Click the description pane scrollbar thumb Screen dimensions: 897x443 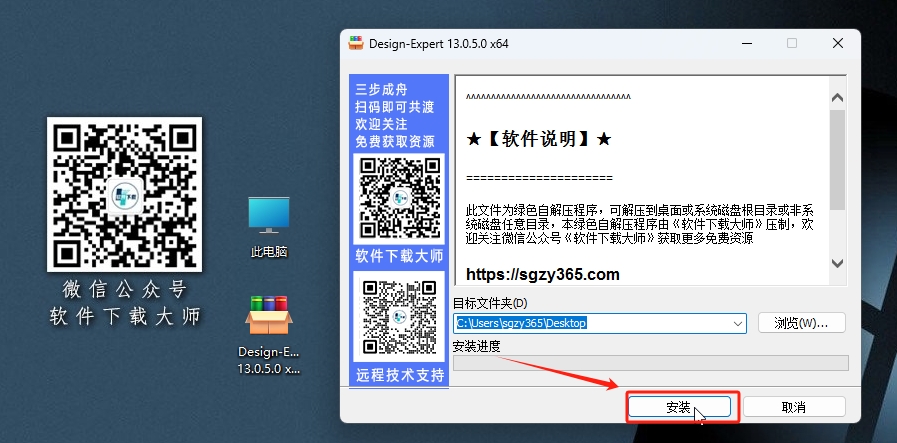838,160
